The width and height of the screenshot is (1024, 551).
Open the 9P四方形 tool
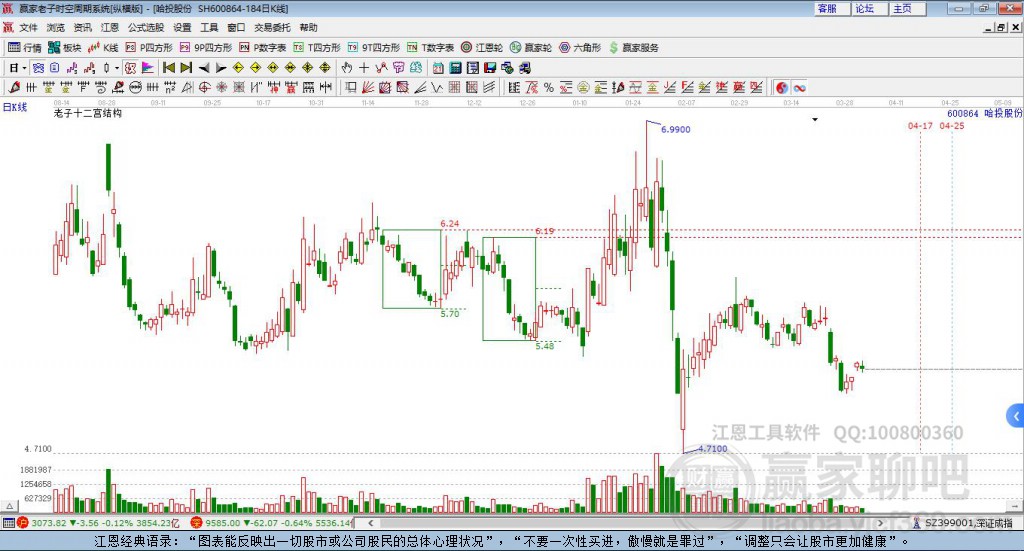click(206, 48)
